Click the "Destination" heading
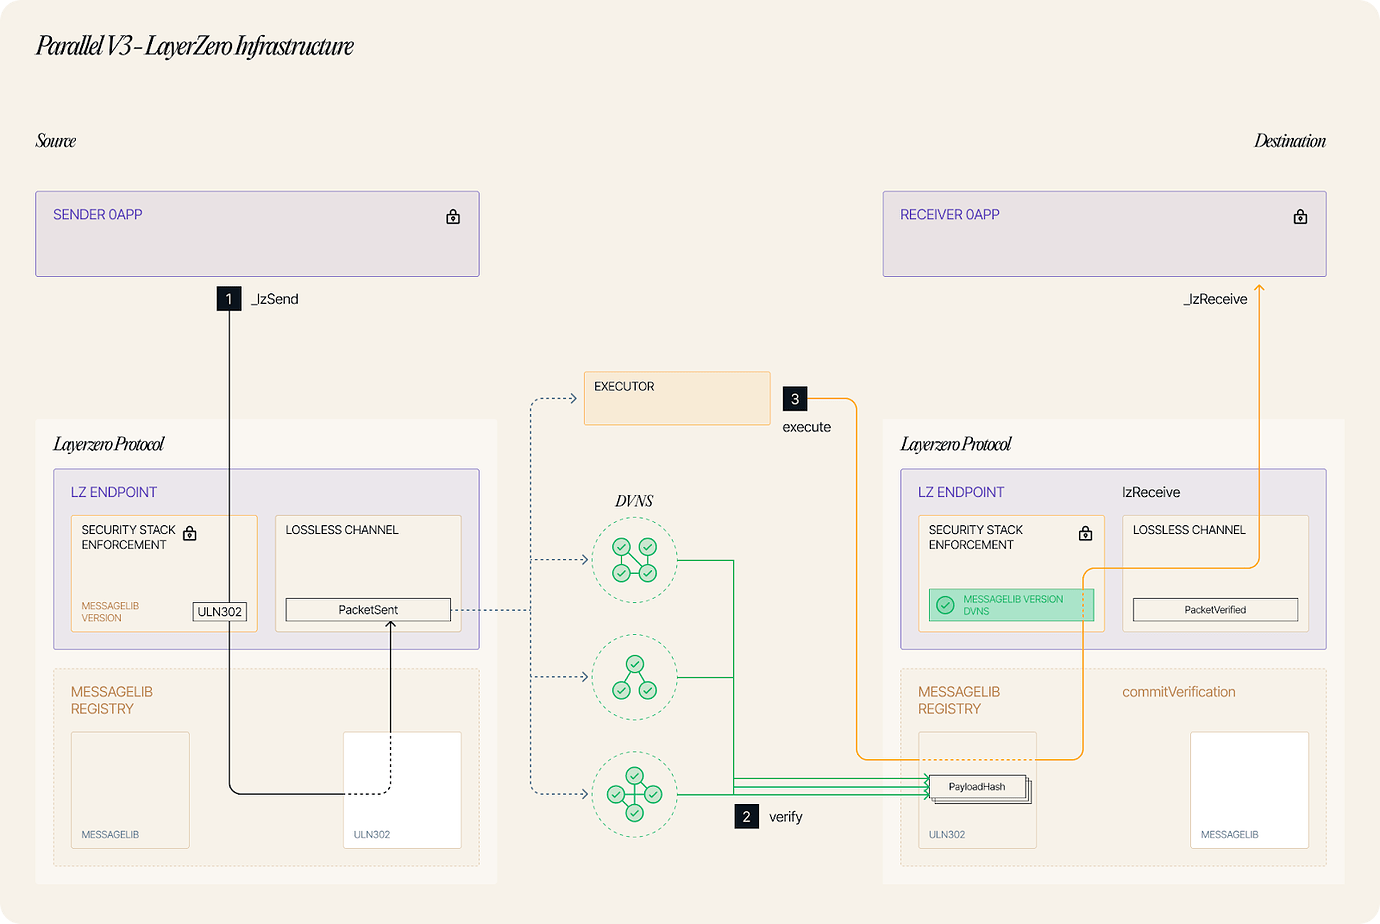 tap(1290, 141)
